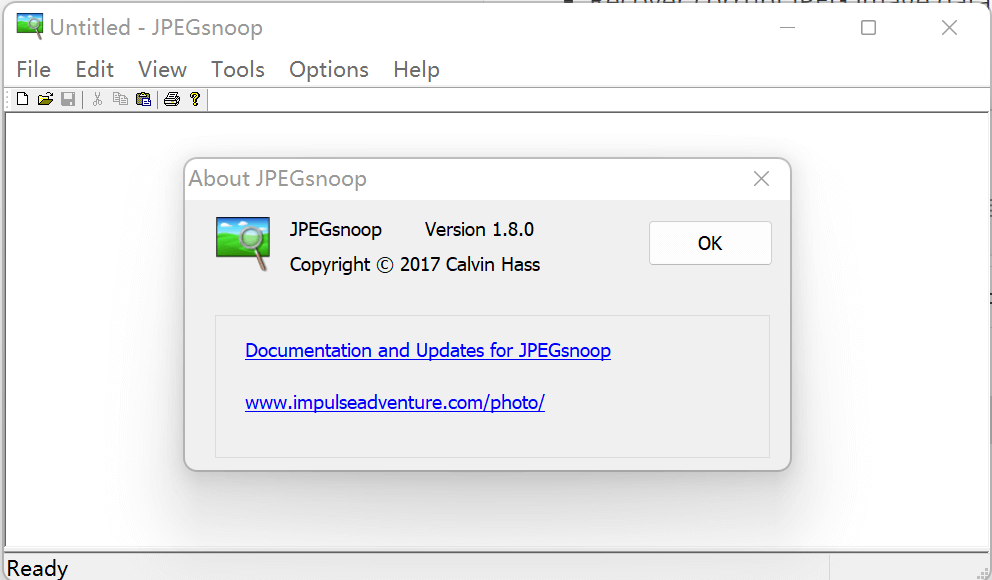The height and width of the screenshot is (580, 992).
Task: Click the Cut scissors icon
Action: point(97,99)
